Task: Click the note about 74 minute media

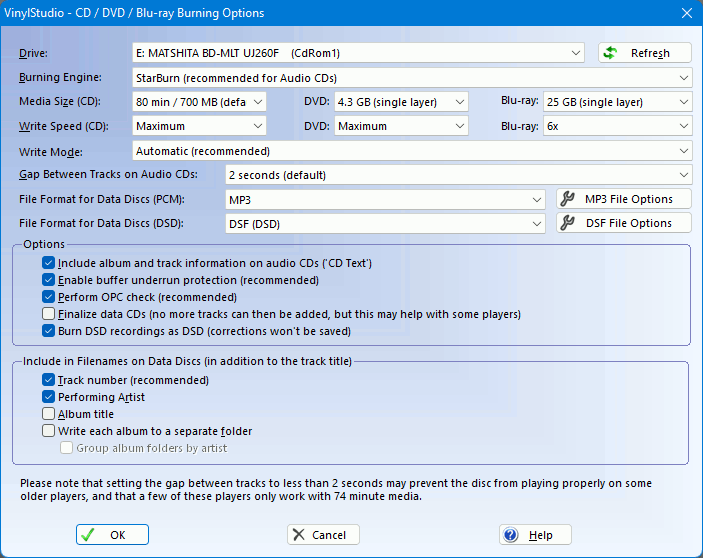Action: pos(336,490)
